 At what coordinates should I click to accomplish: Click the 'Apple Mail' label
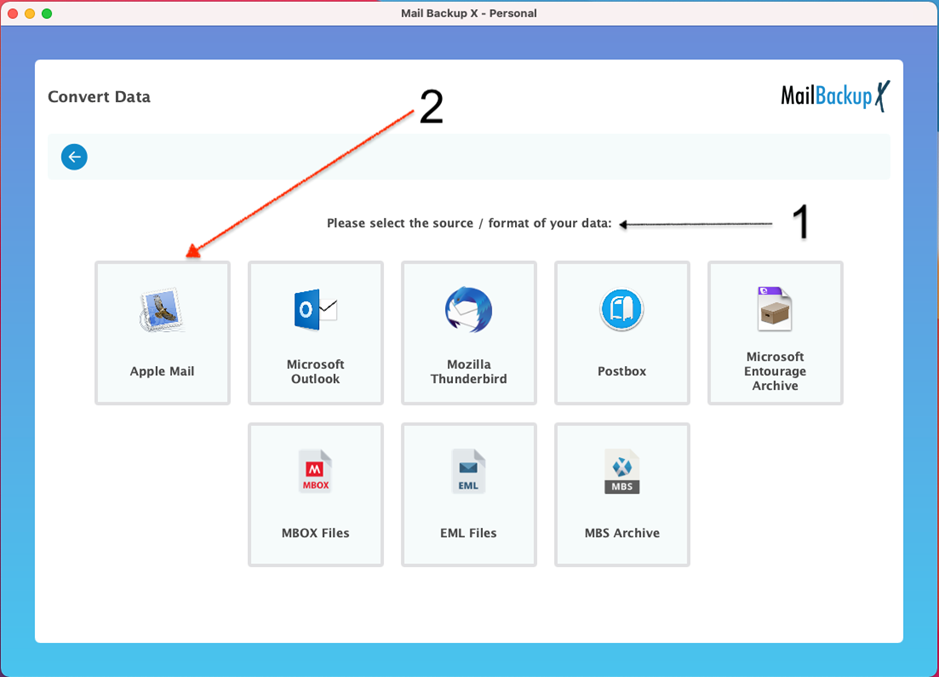click(162, 371)
